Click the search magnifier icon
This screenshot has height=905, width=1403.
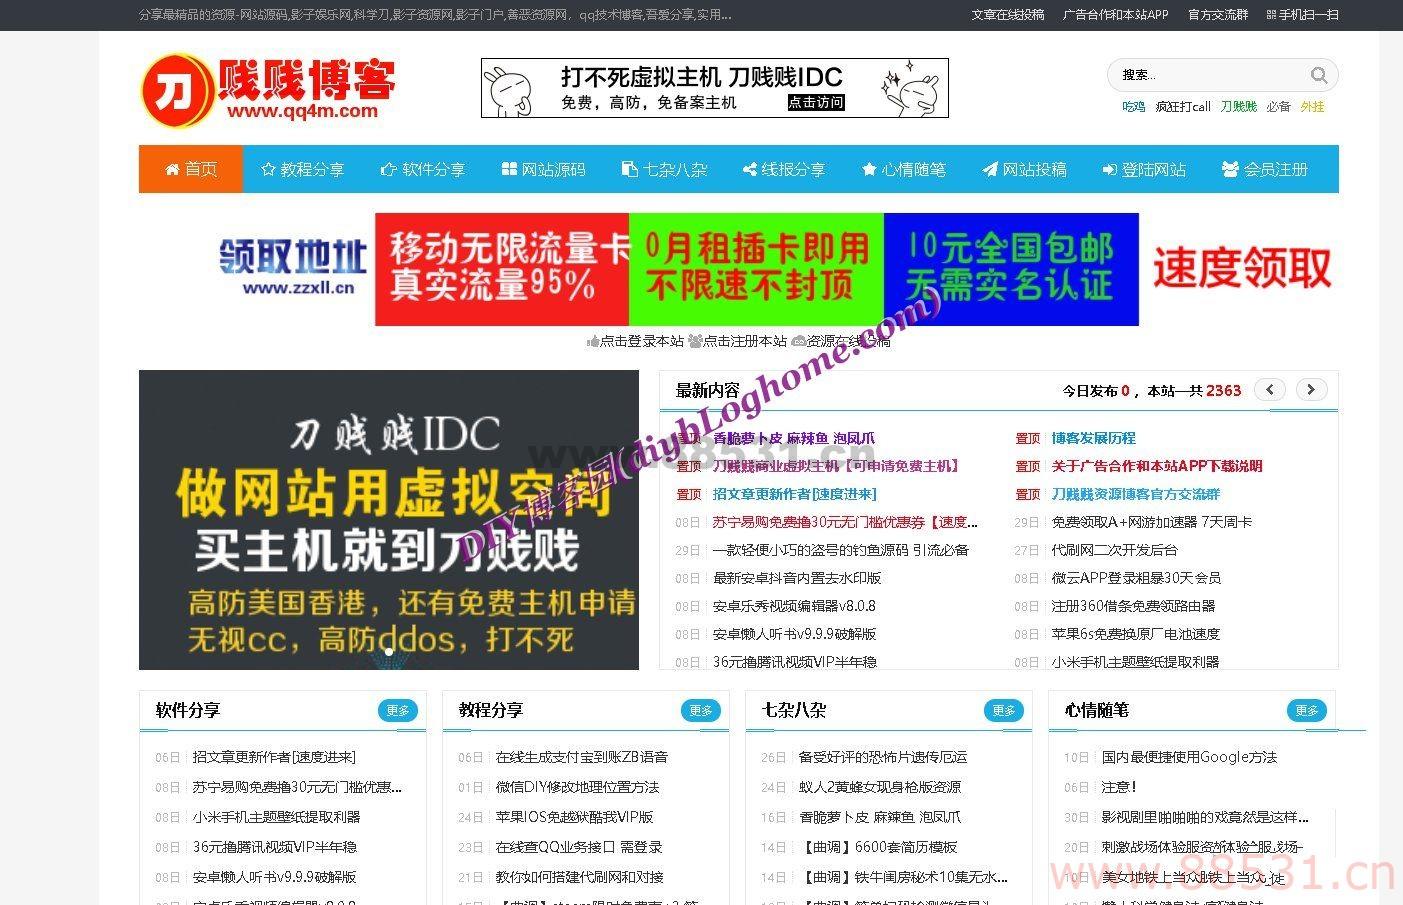pos(1319,75)
